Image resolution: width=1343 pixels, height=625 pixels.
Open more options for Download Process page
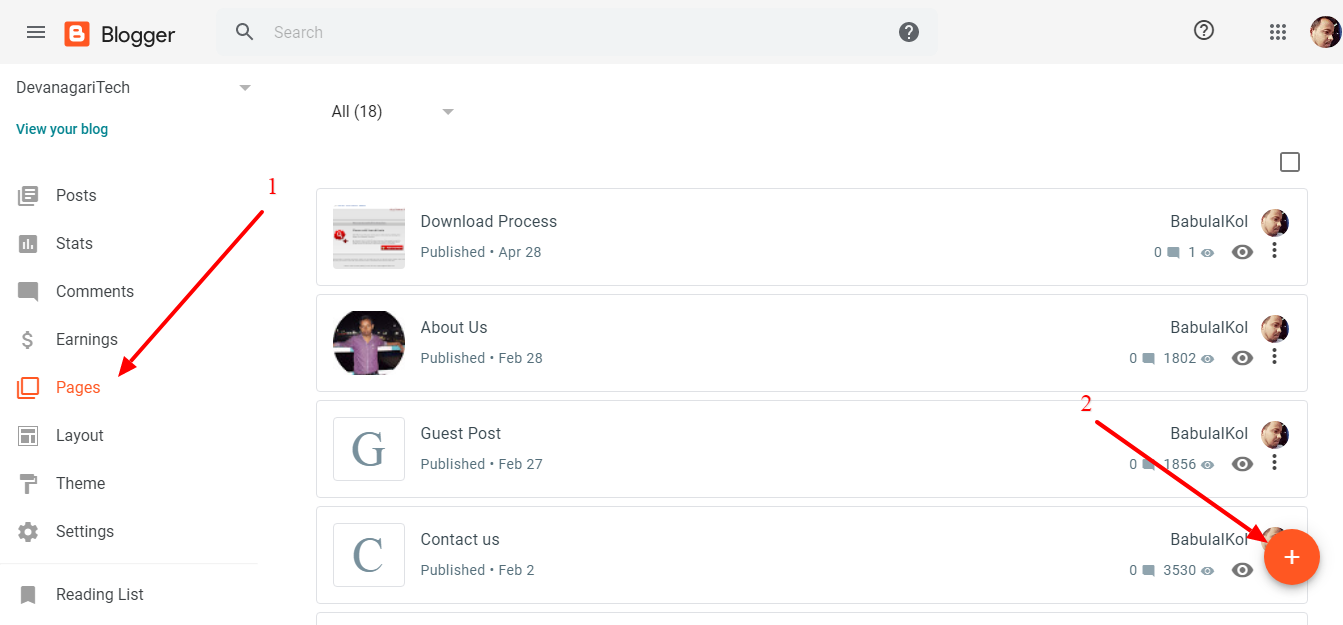click(x=1274, y=250)
